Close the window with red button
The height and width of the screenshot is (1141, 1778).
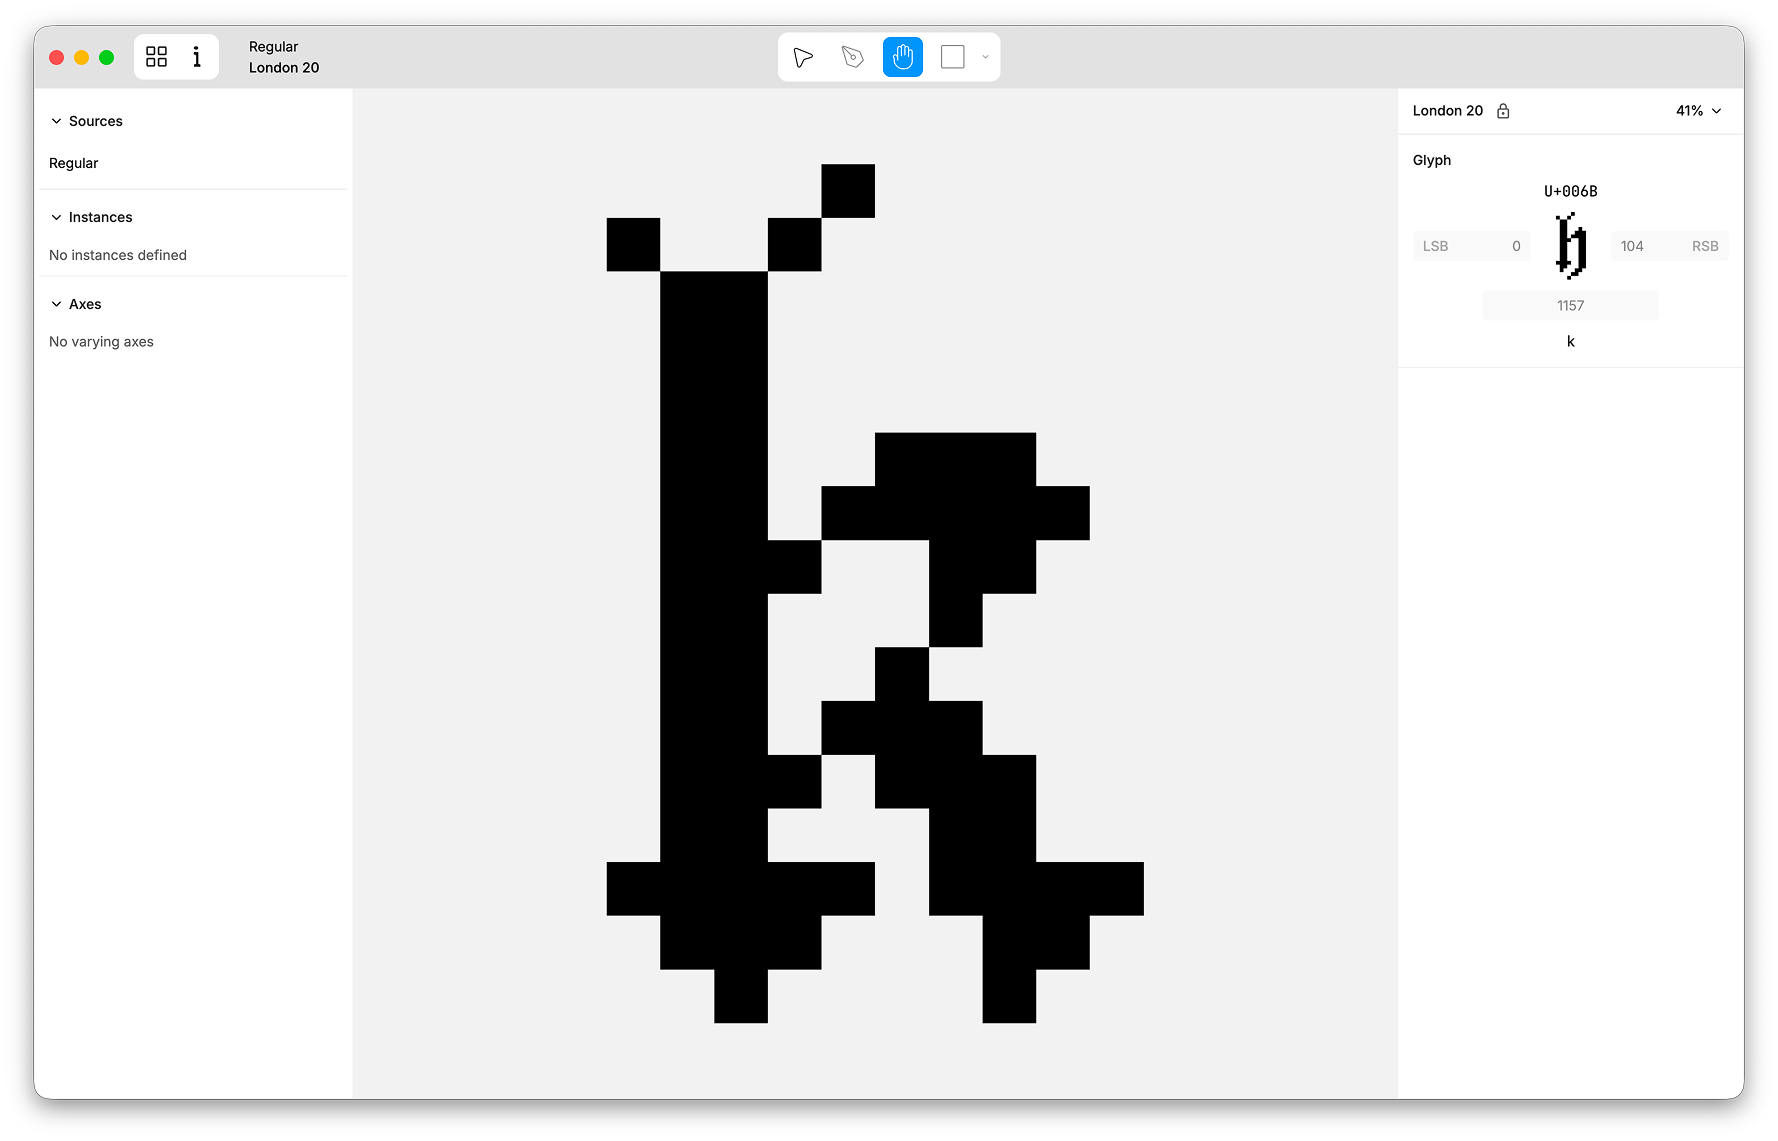tap(57, 58)
